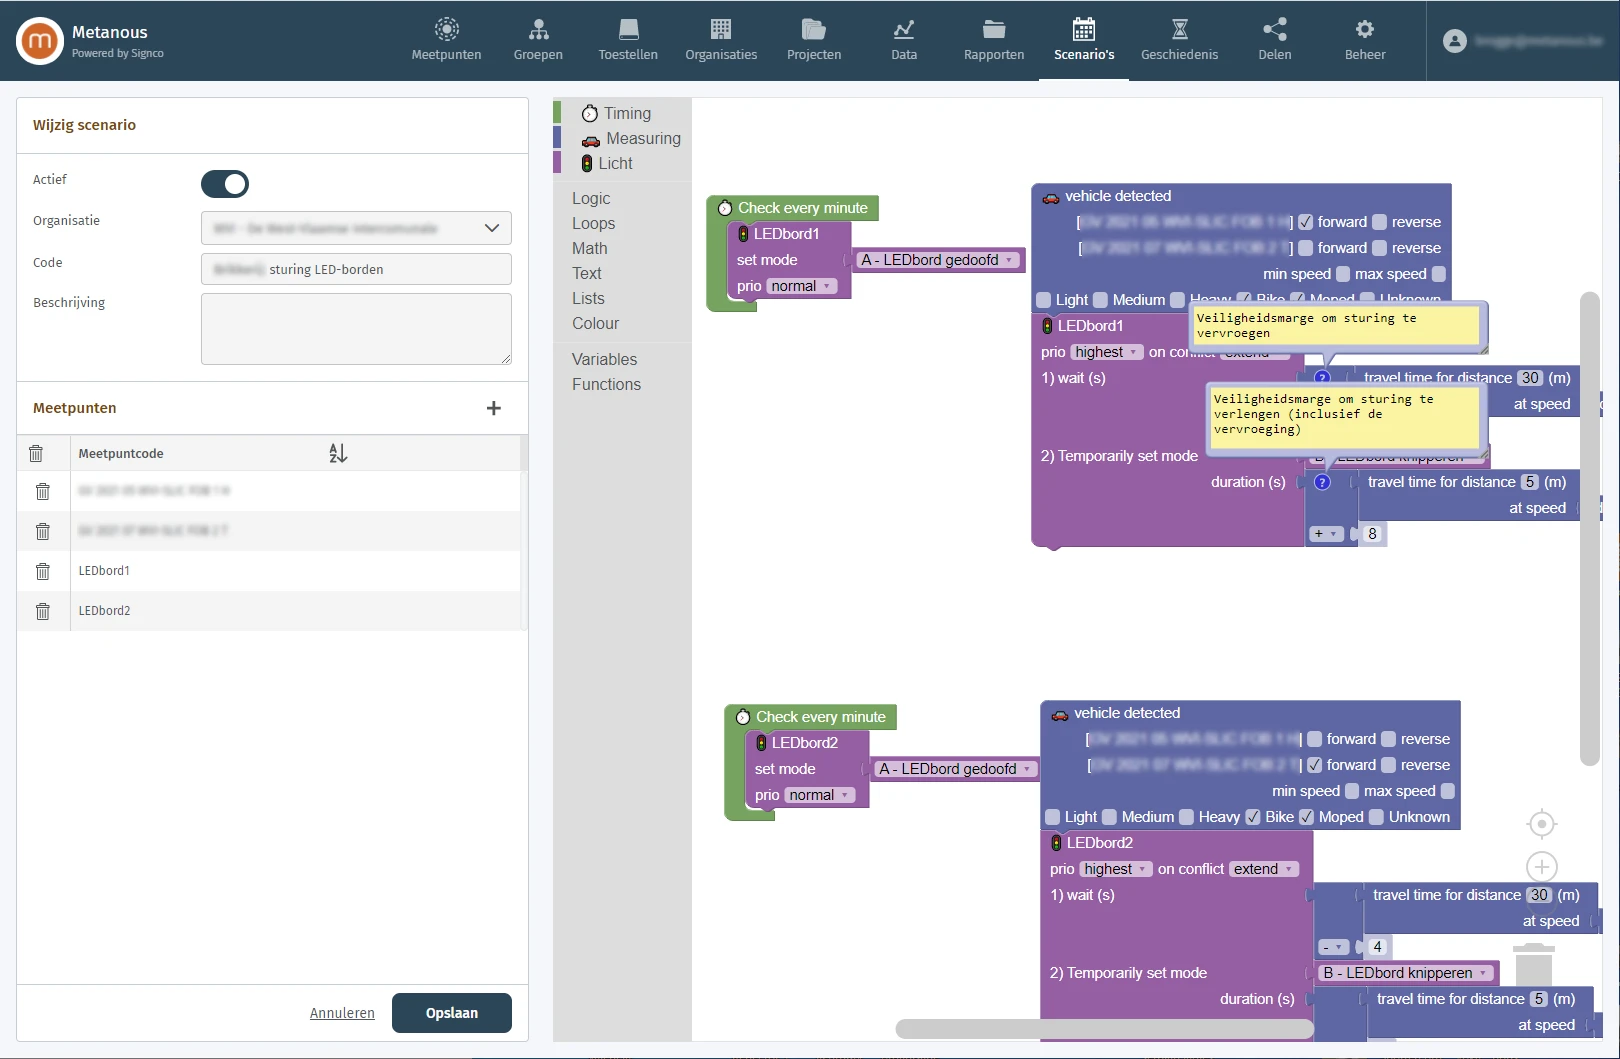Click the Beschrijving text area
The width and height of the screenshot is (1620, 1059).
pos(356,329)
